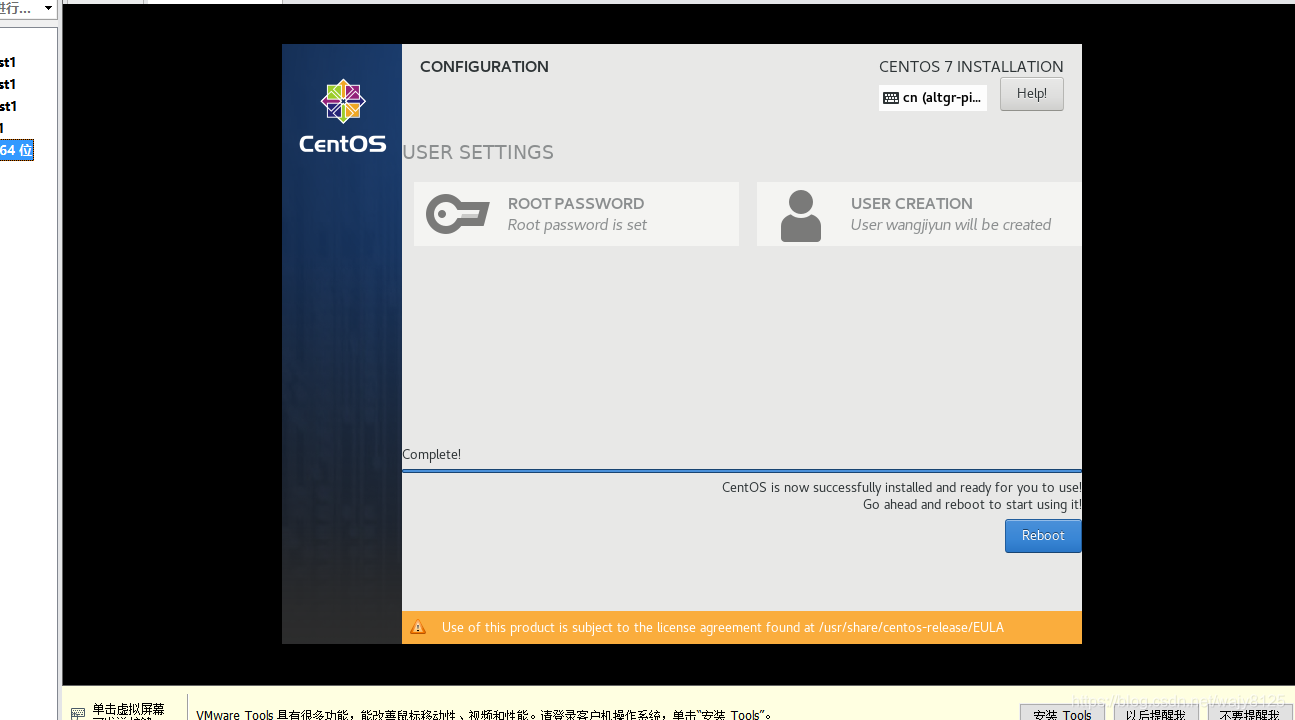Screen dimensions: 1295x720
Task: Click the 'CENTOS 7 INSTALLATION' title
Action: click(x=971, y=67)
